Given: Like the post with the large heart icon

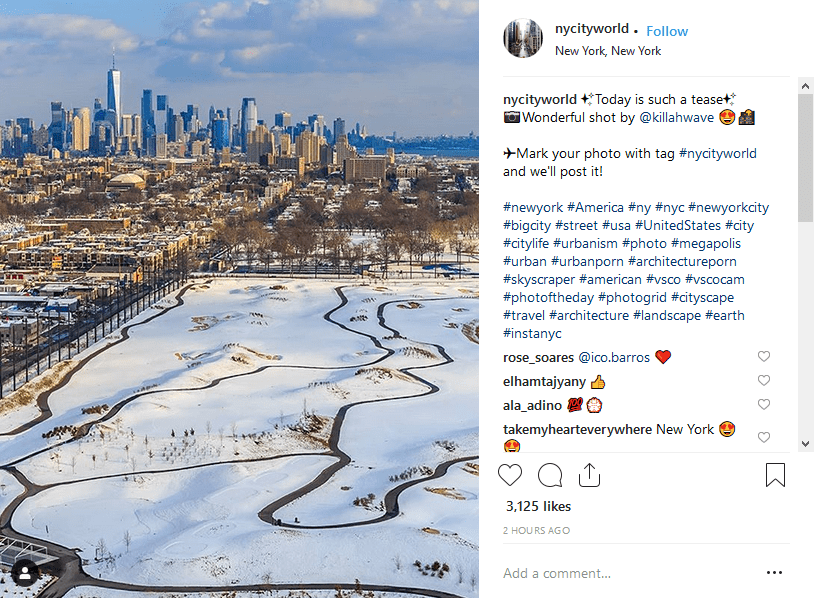Looking at the screenshot, I should (x=510, y=475).
